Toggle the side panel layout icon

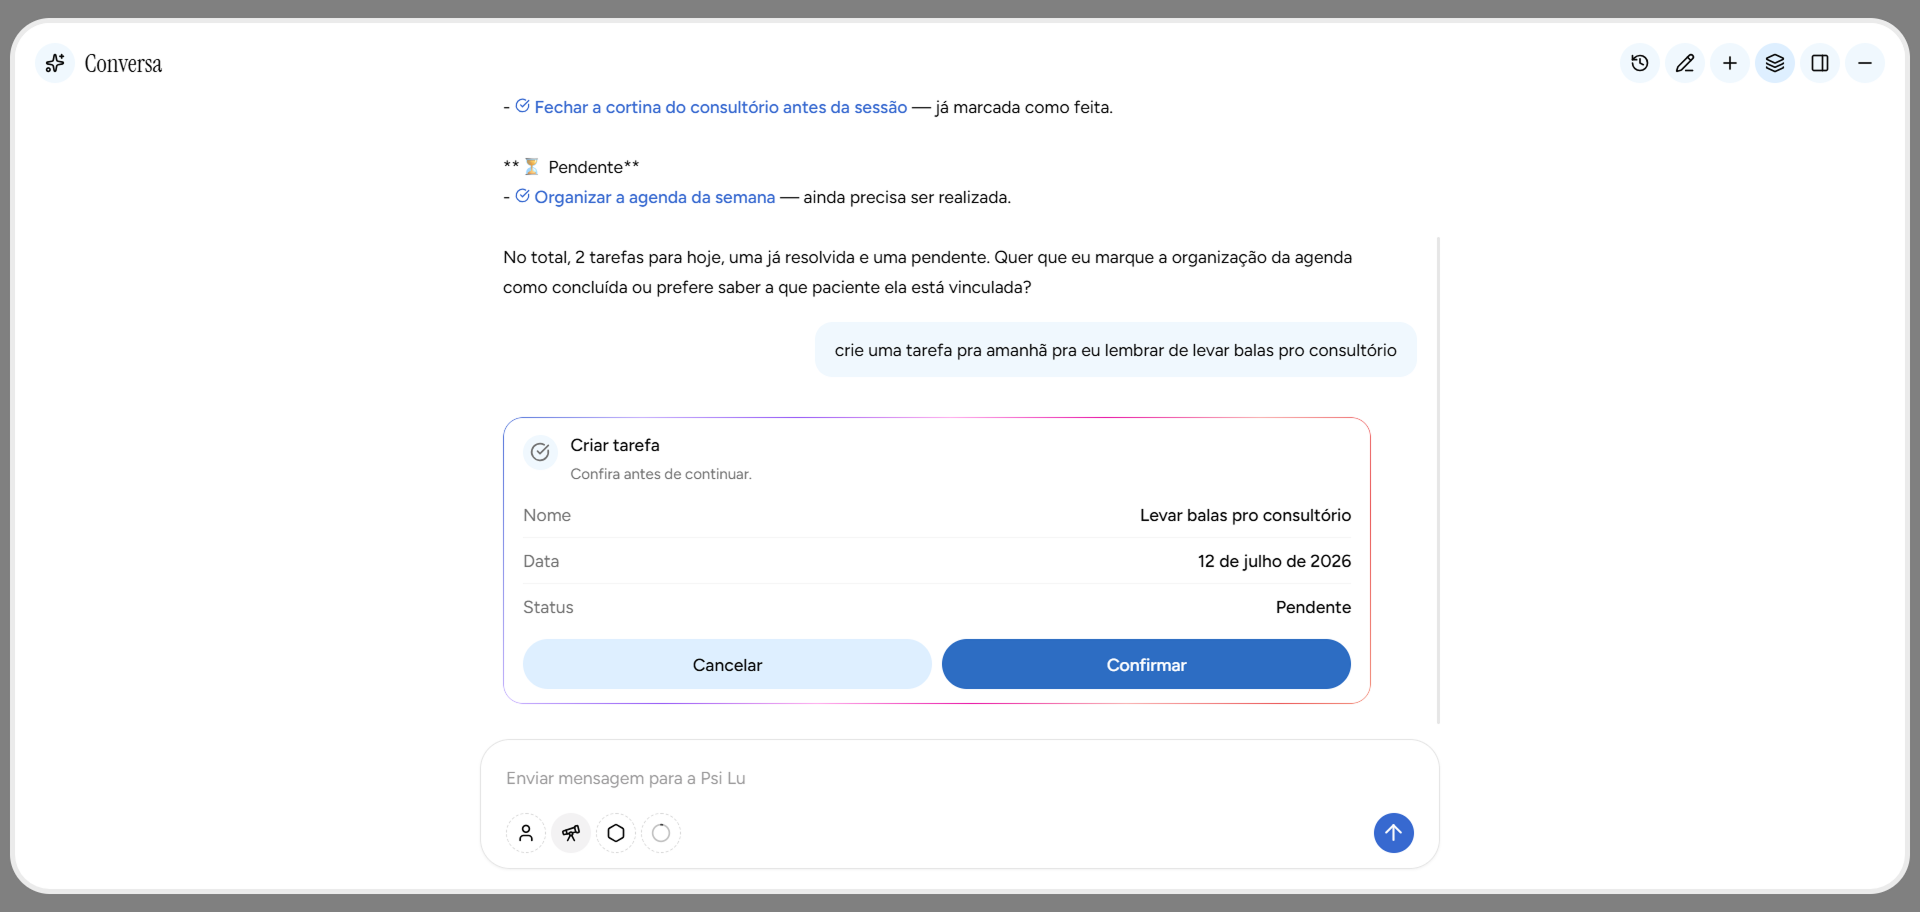[1820, 63]
